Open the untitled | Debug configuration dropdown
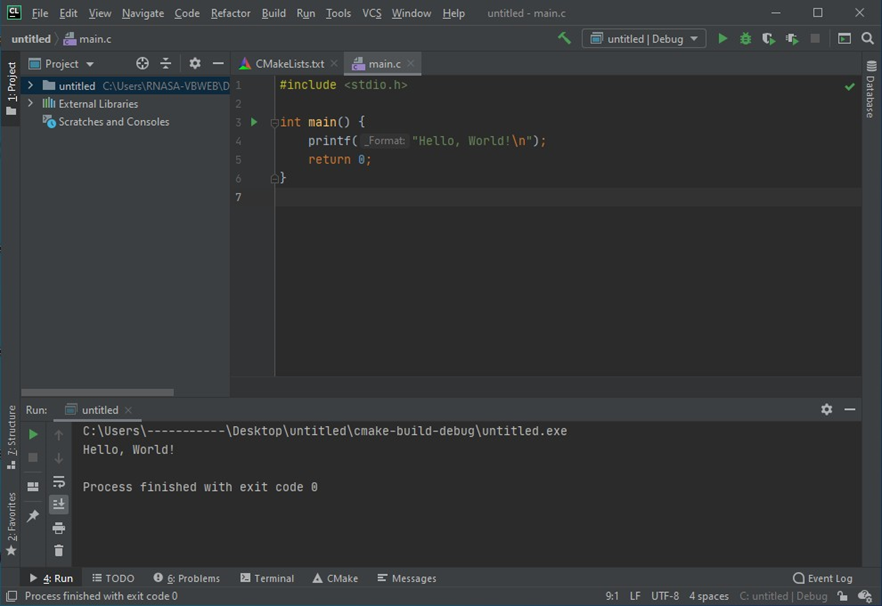 [644, 38]
